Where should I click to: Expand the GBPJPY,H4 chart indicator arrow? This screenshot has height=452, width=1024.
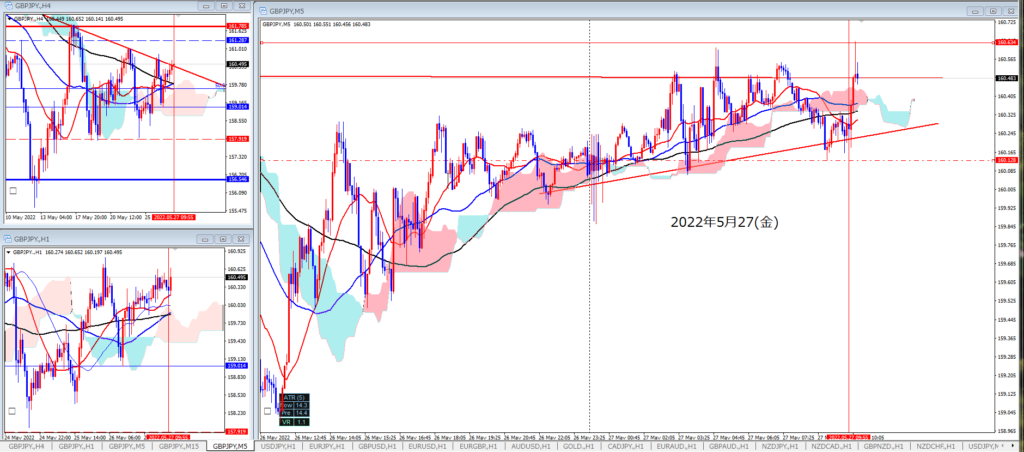[x=9, y=18]
